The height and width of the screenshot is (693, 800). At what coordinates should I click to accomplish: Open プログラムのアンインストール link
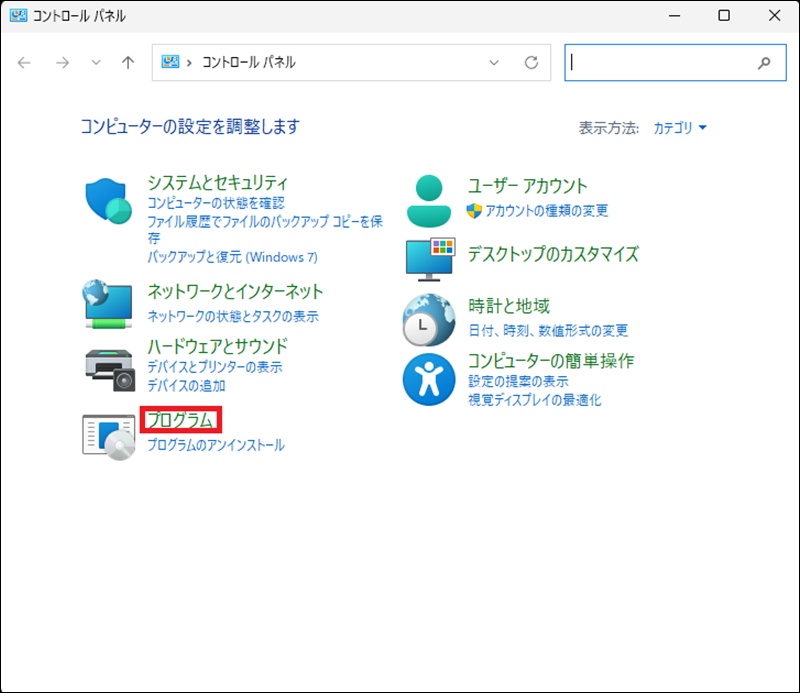(x=216, y=445)
